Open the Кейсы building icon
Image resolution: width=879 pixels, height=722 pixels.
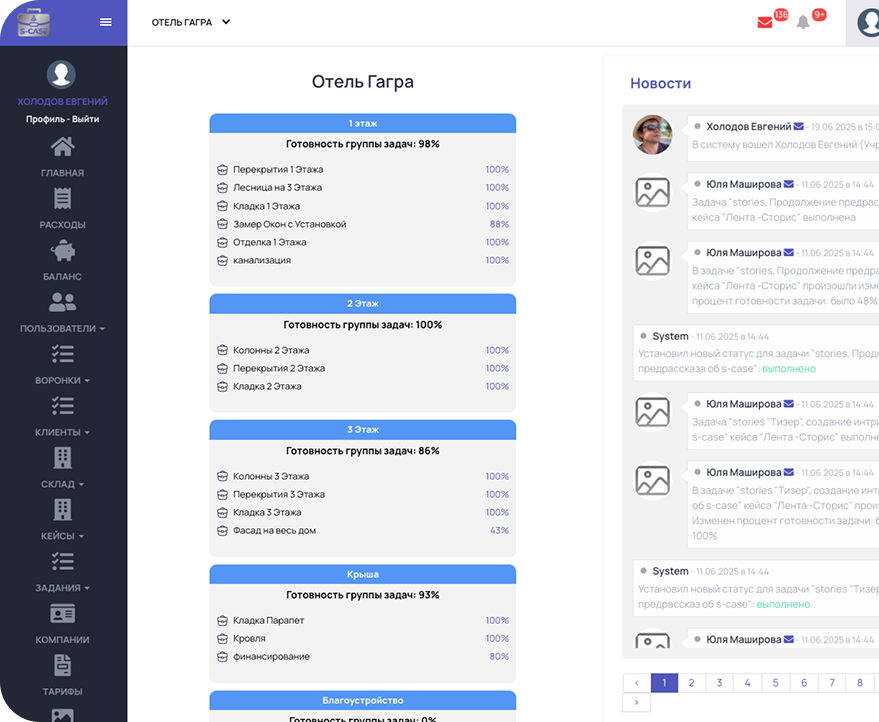click(x=62, y=510)
